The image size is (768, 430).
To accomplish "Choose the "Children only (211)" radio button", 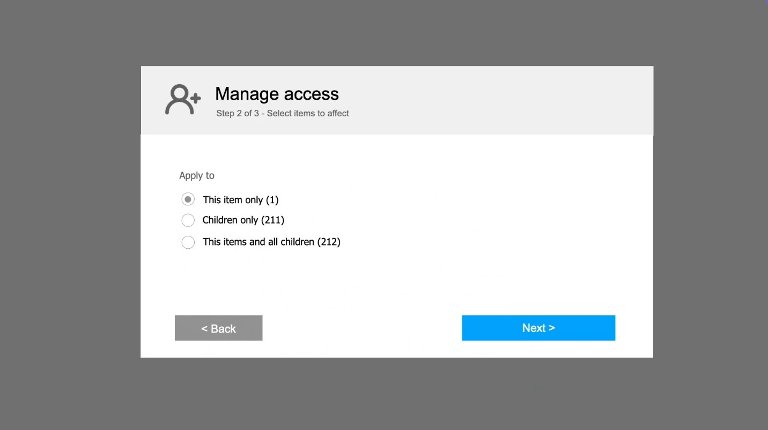I will (x=188, y=220).
